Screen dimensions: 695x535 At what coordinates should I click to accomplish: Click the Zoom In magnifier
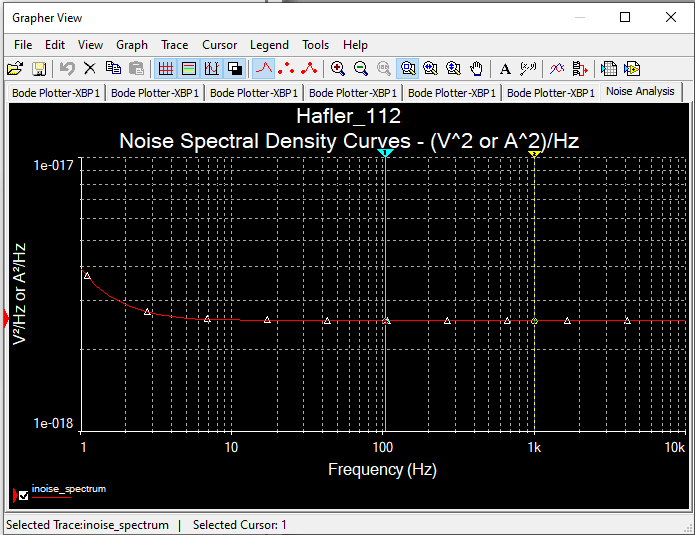coord(338,69)
